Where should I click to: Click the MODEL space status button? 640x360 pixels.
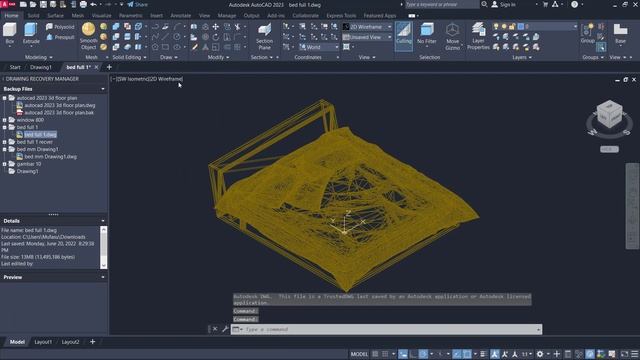(x=359, y=354)
